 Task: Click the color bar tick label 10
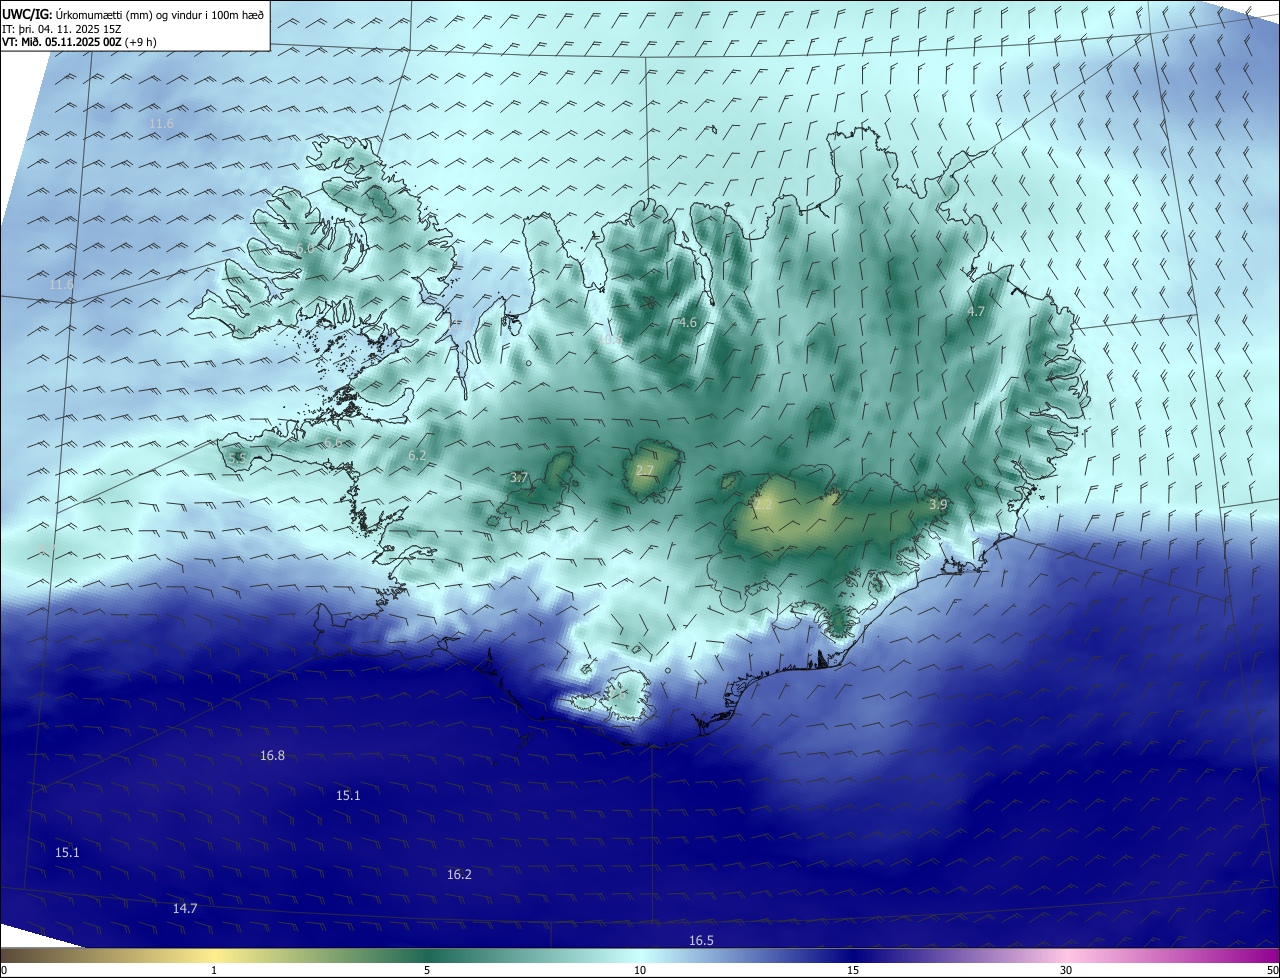click(640, 970)
